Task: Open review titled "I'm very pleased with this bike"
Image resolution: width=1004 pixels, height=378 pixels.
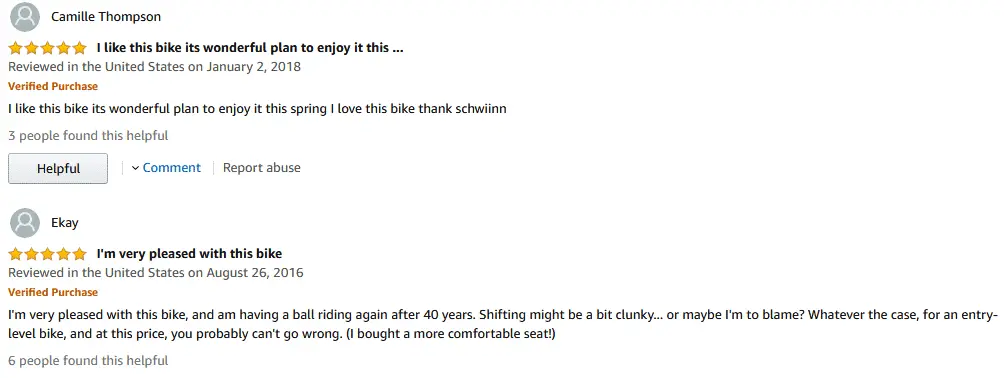Action: point(189,254)
